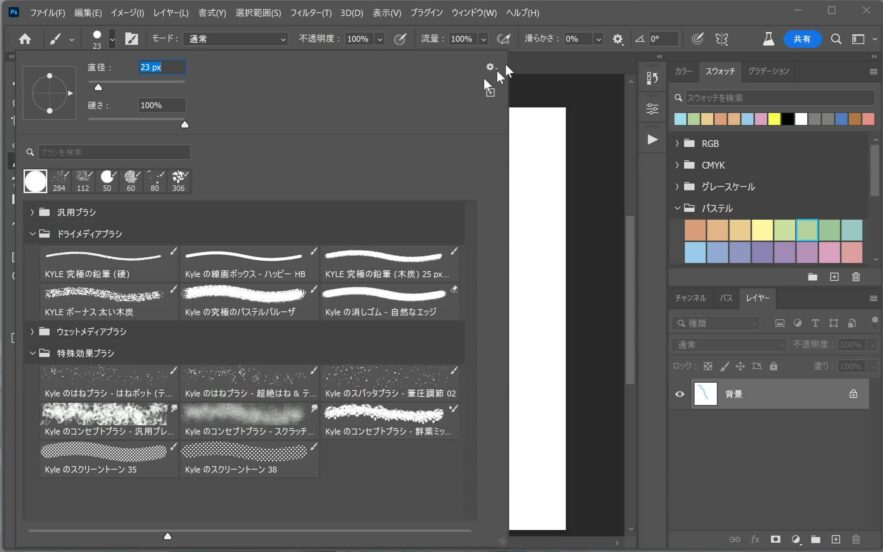Viewport: 883px width, 552px height.
Task: Lock transparent pixels checkerboard icon
Action: (708, 366)
